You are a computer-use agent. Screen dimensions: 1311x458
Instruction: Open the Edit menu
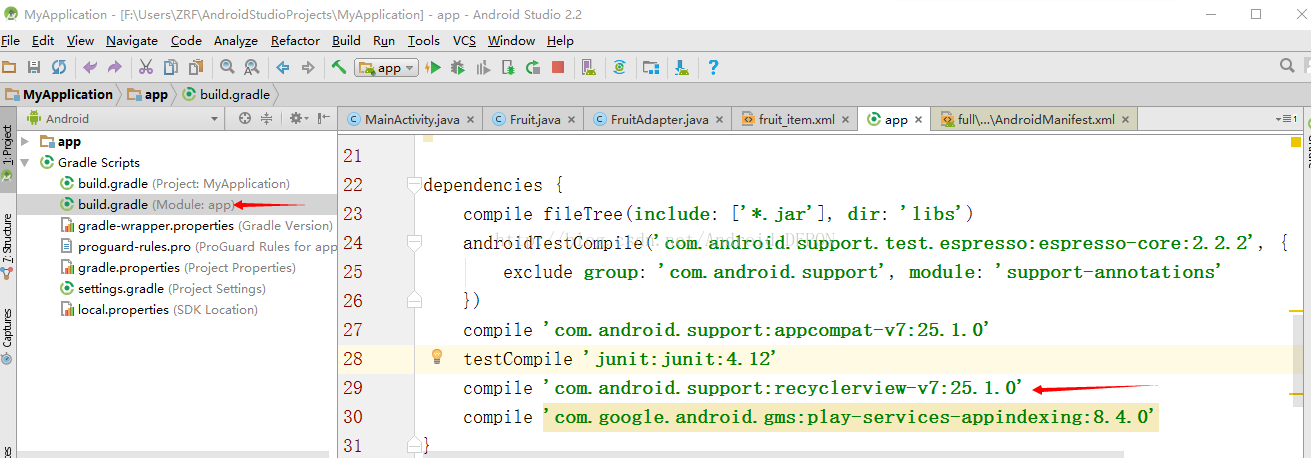click(x=43, y=41)
